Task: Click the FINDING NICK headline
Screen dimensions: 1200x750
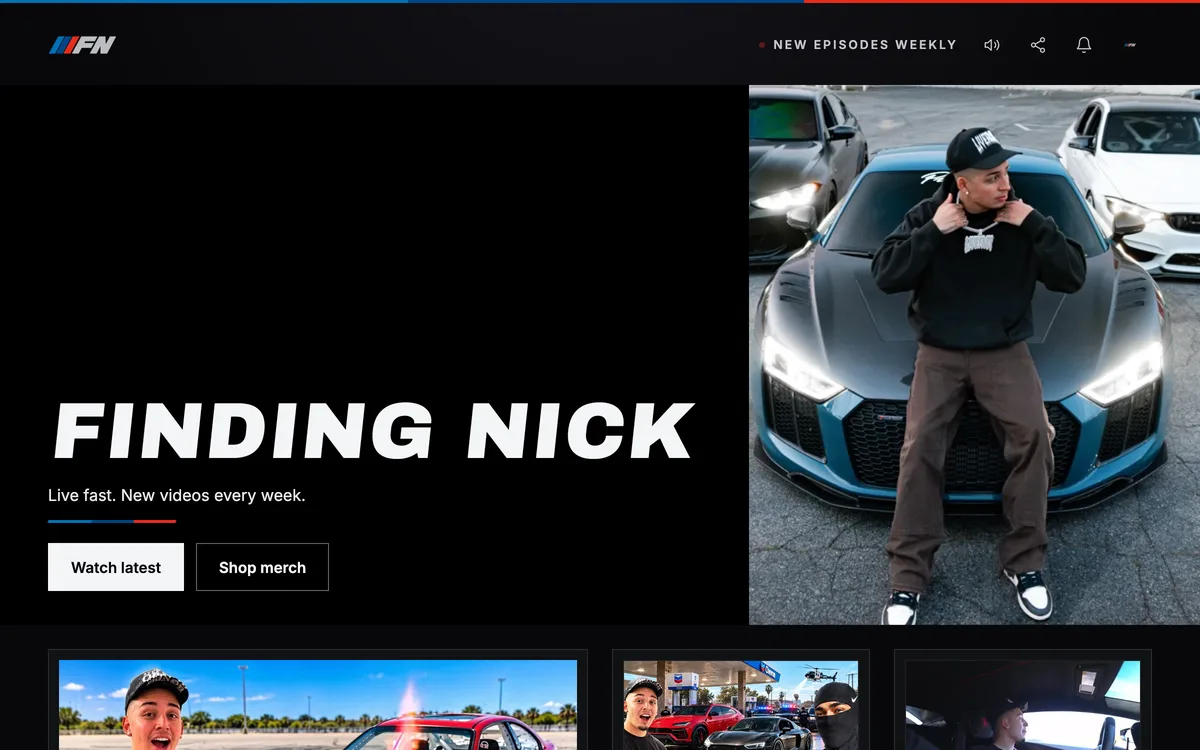Action: pyautogui.click(x=373, y=431)
